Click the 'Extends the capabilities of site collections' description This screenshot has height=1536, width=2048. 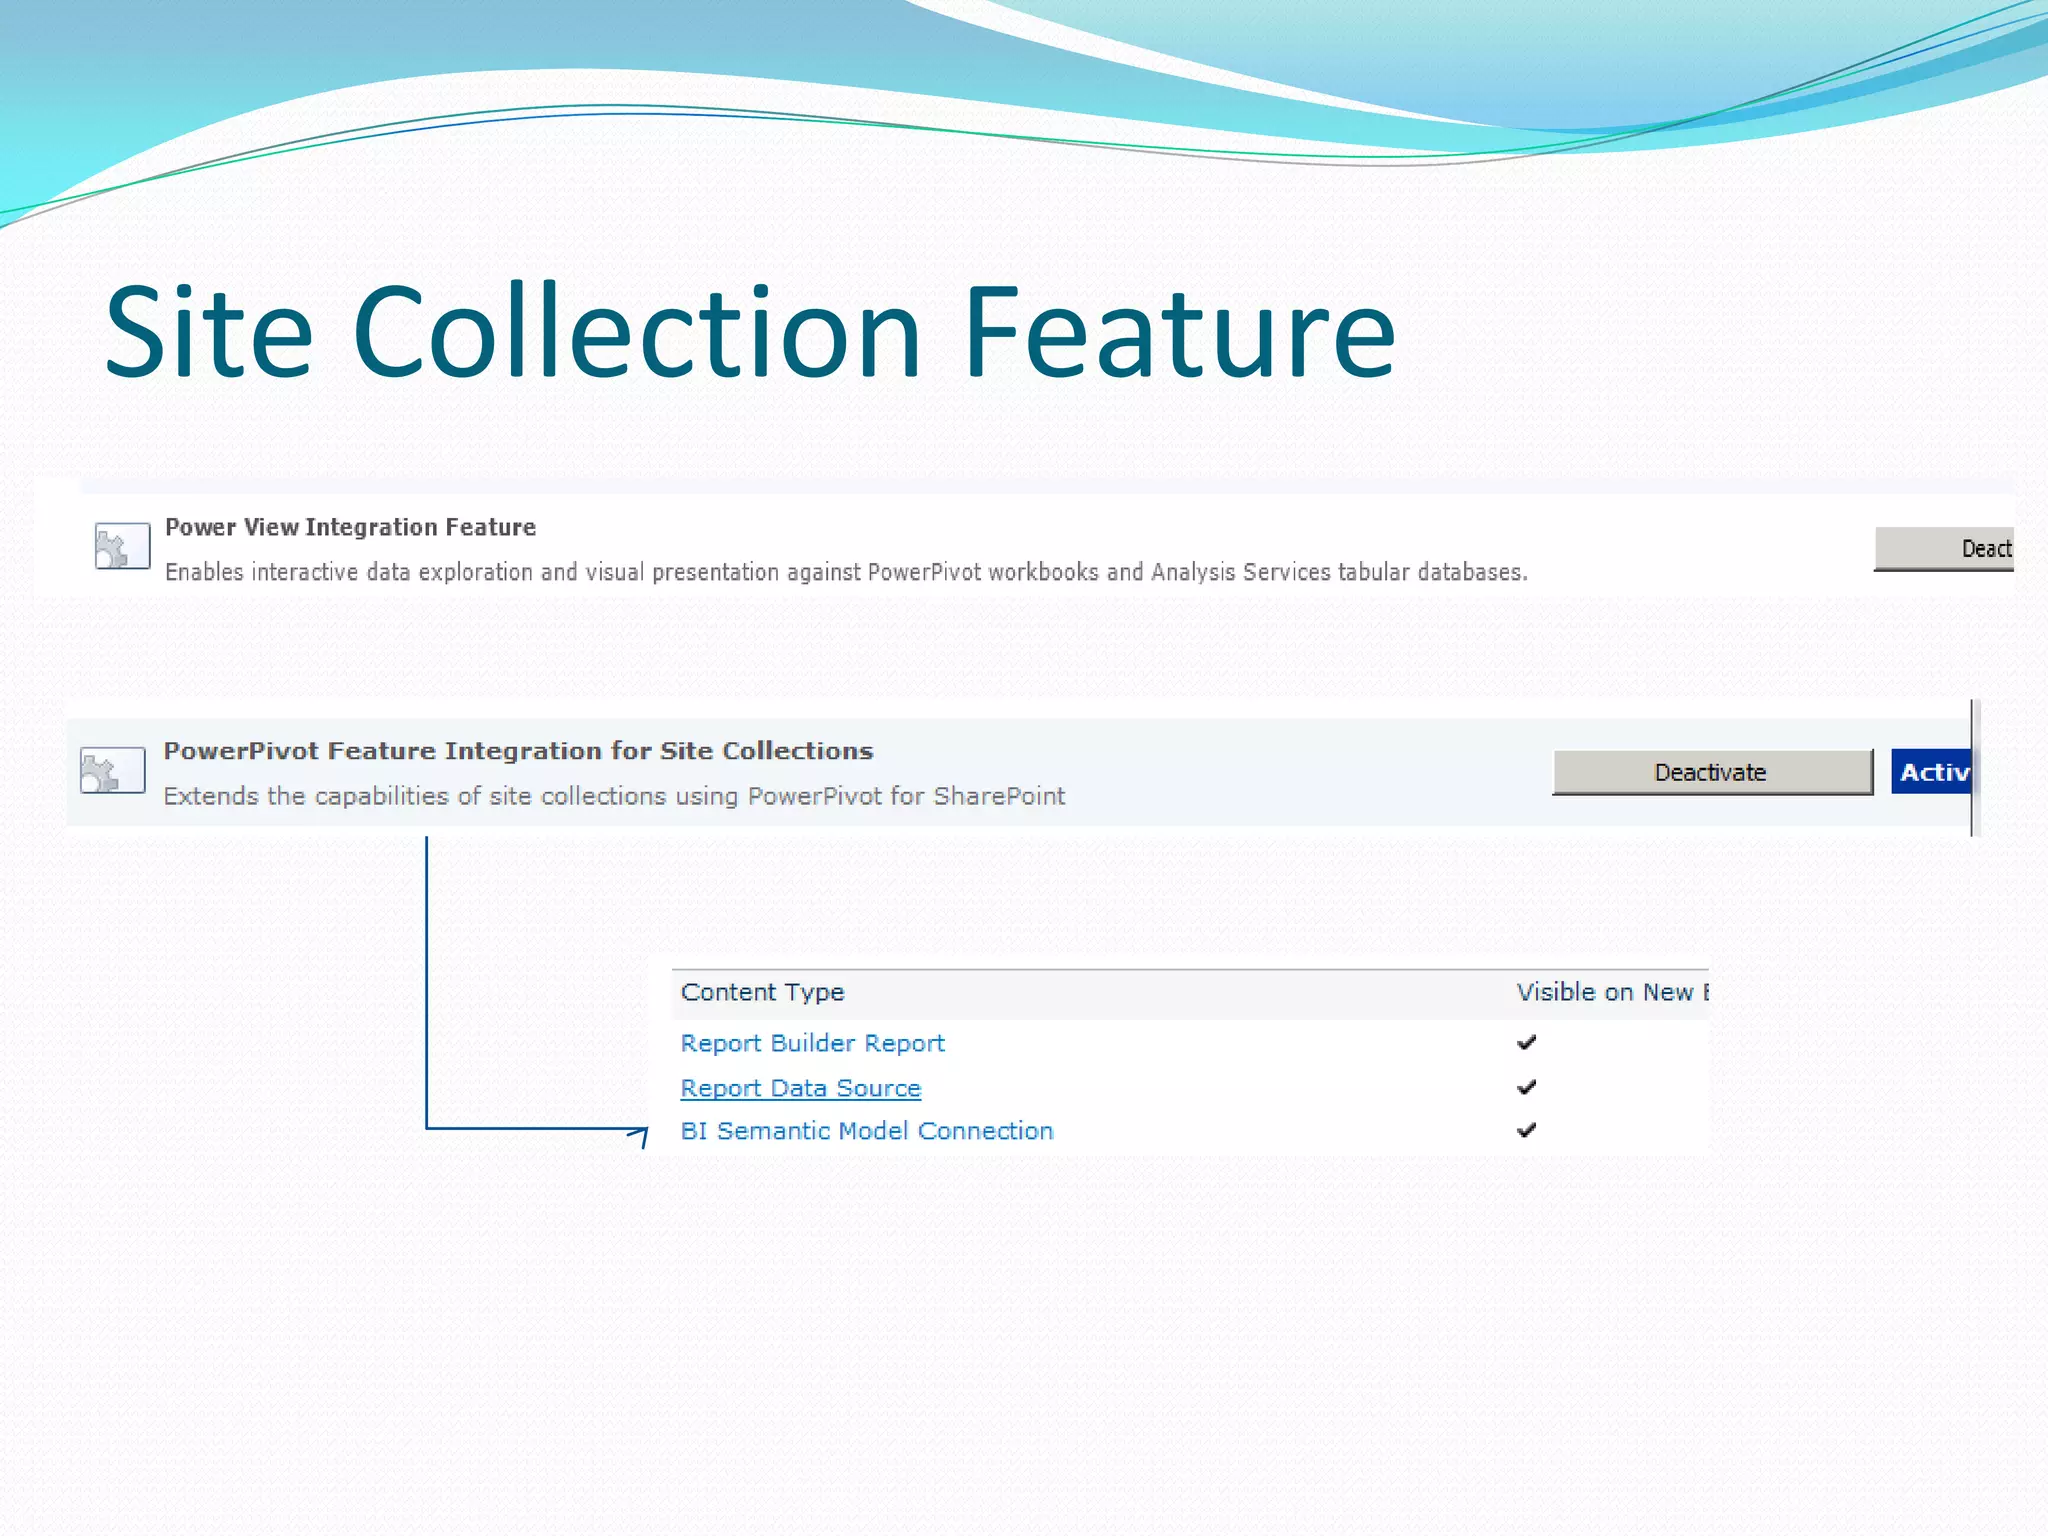point(614,796)
